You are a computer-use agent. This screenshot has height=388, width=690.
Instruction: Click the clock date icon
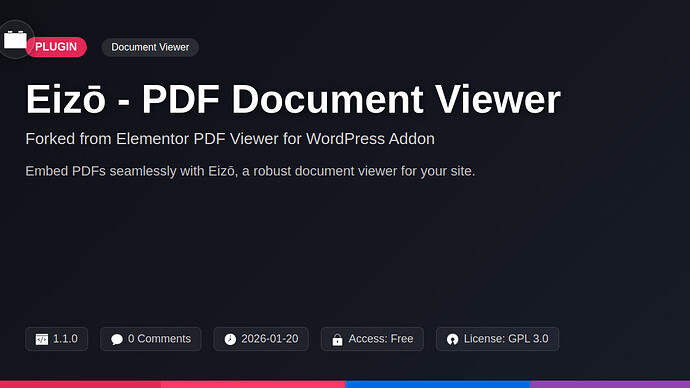point(230,339)
